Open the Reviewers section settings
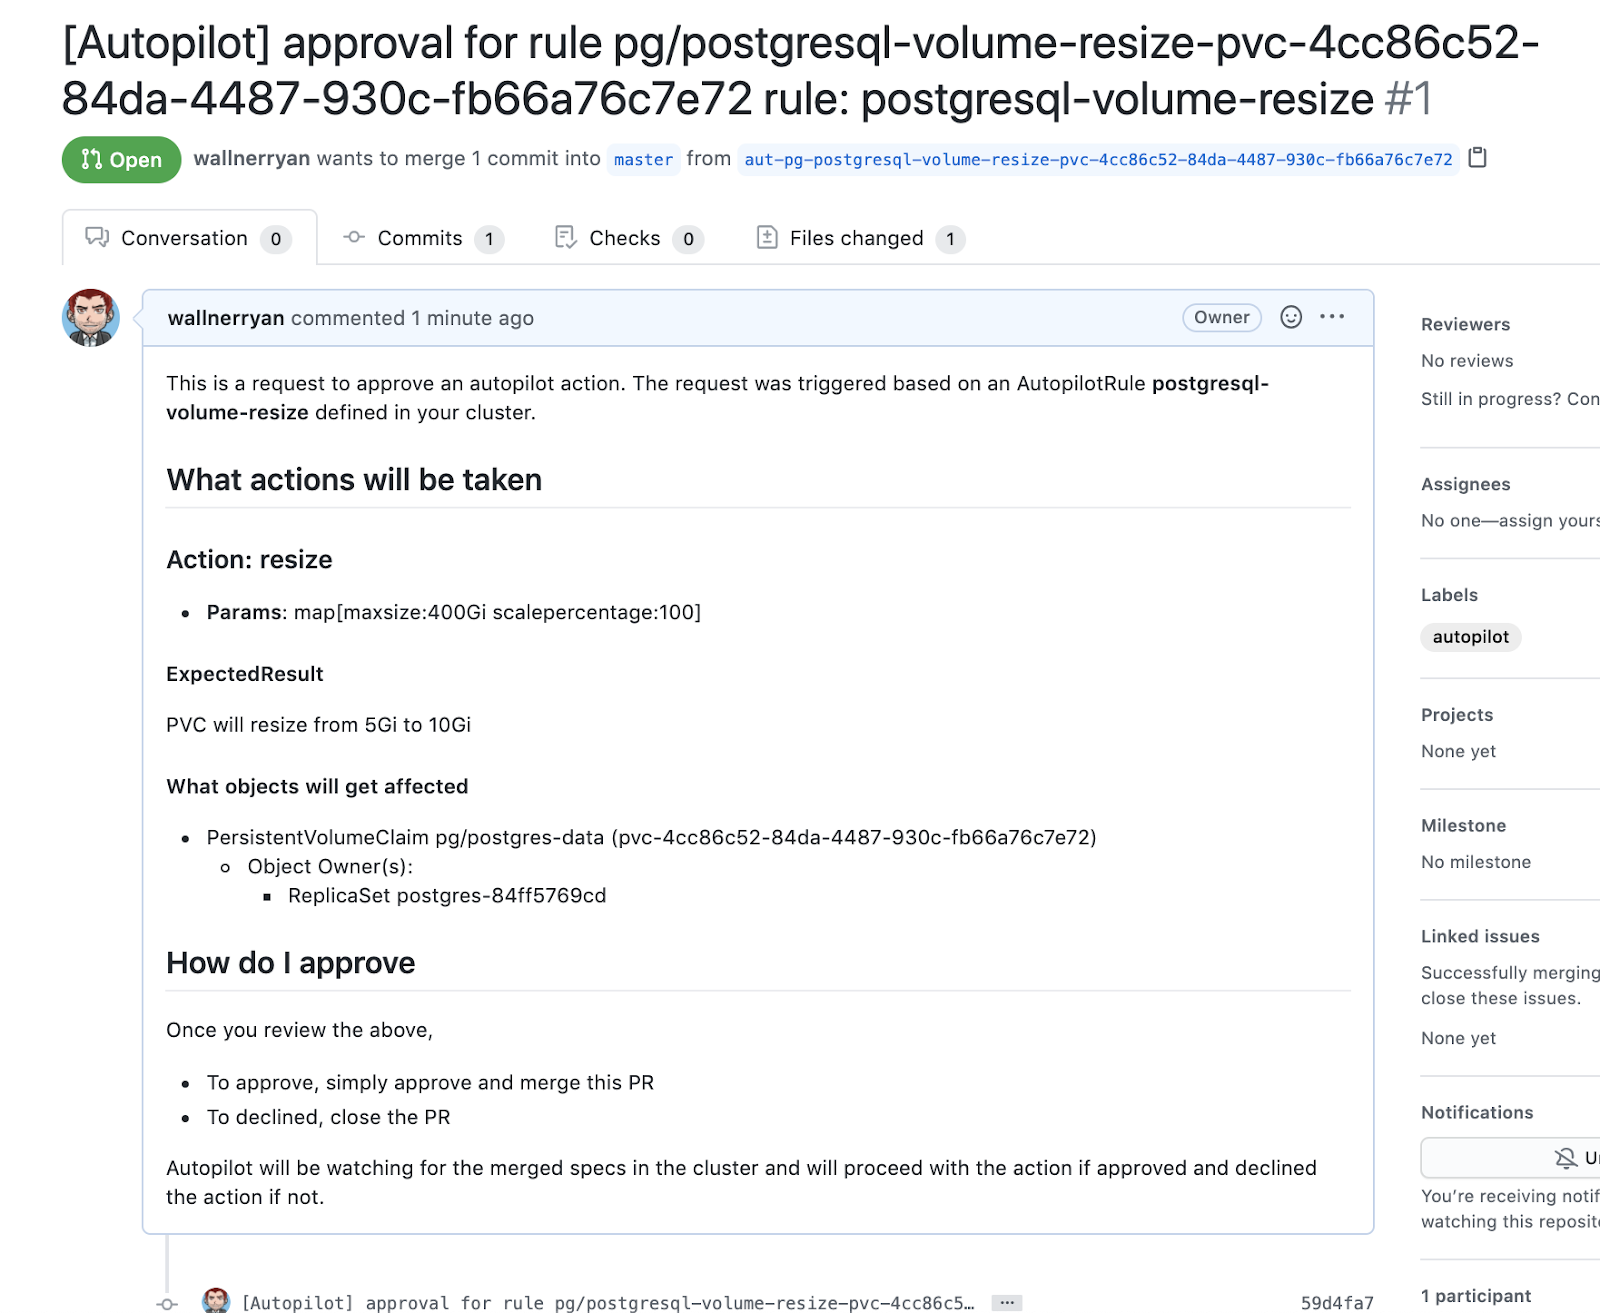This screenshot has width=1600, height=1313. pyautogui.click(x=1465, y=324)
